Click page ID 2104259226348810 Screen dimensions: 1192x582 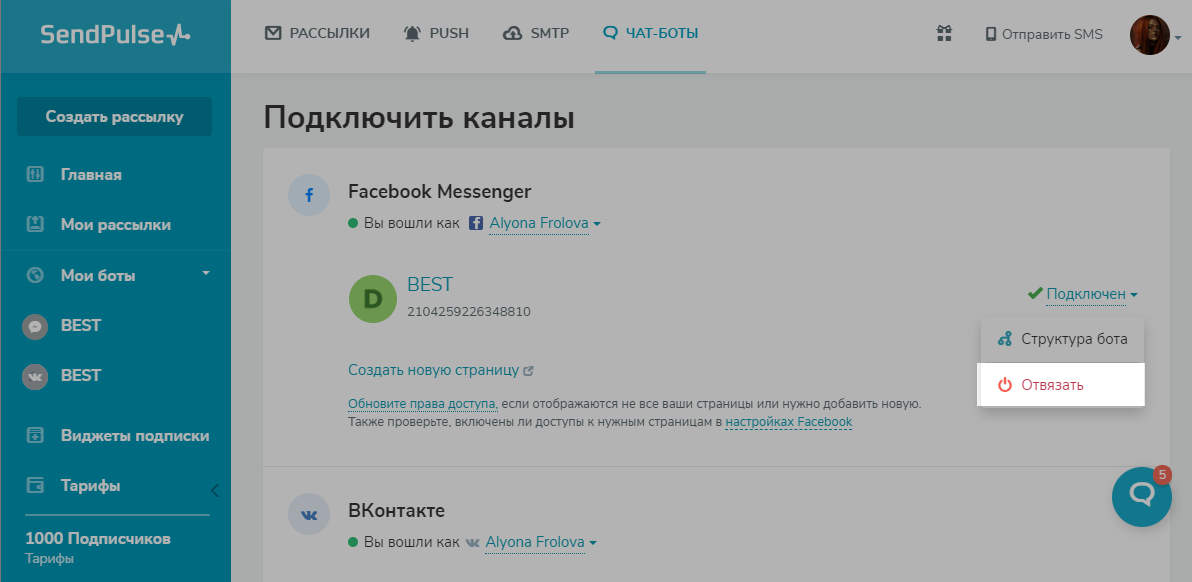coord(469,312)
